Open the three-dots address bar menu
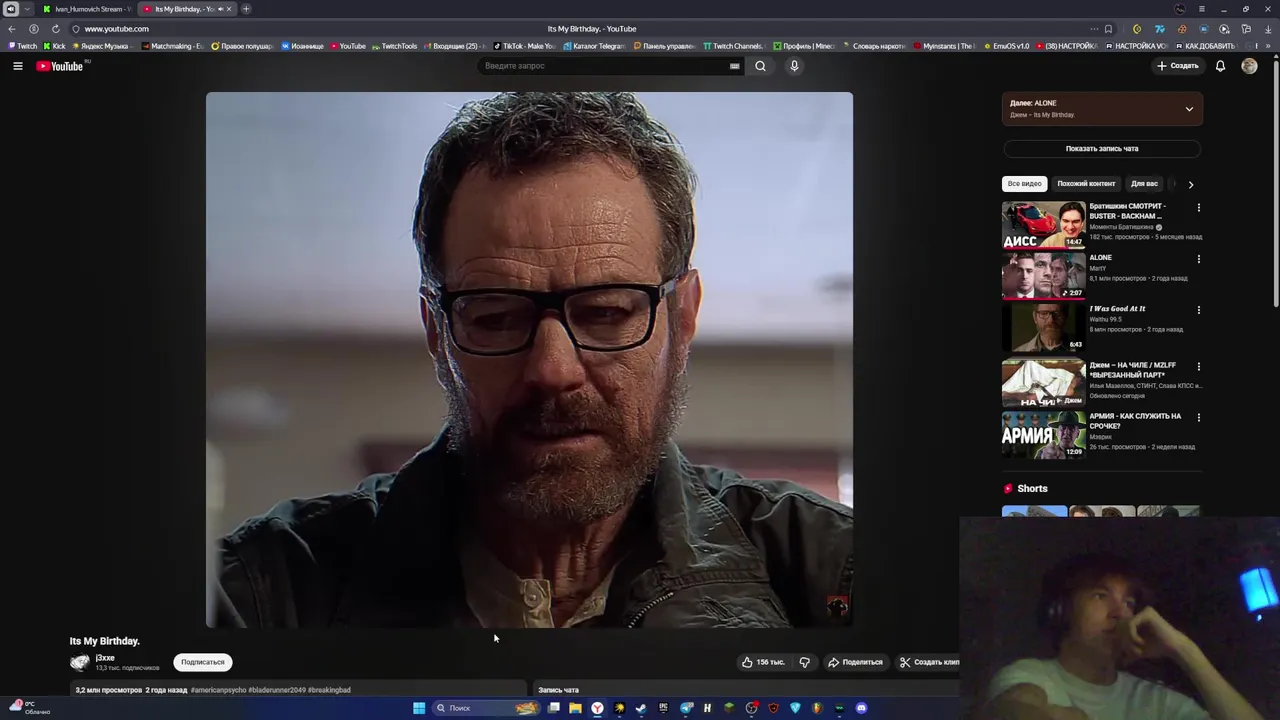 tap(1094, 29)
